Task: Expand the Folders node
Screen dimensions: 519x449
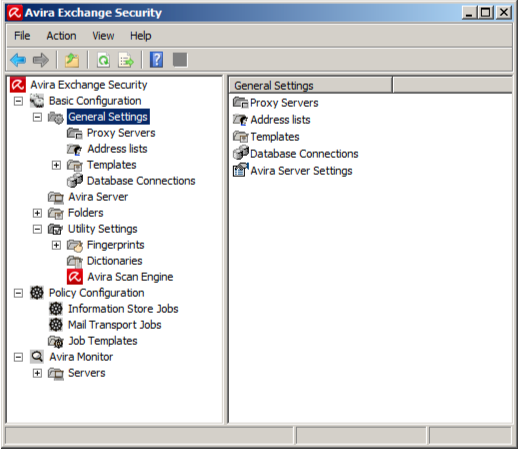Action: click(x=37, y=213)
